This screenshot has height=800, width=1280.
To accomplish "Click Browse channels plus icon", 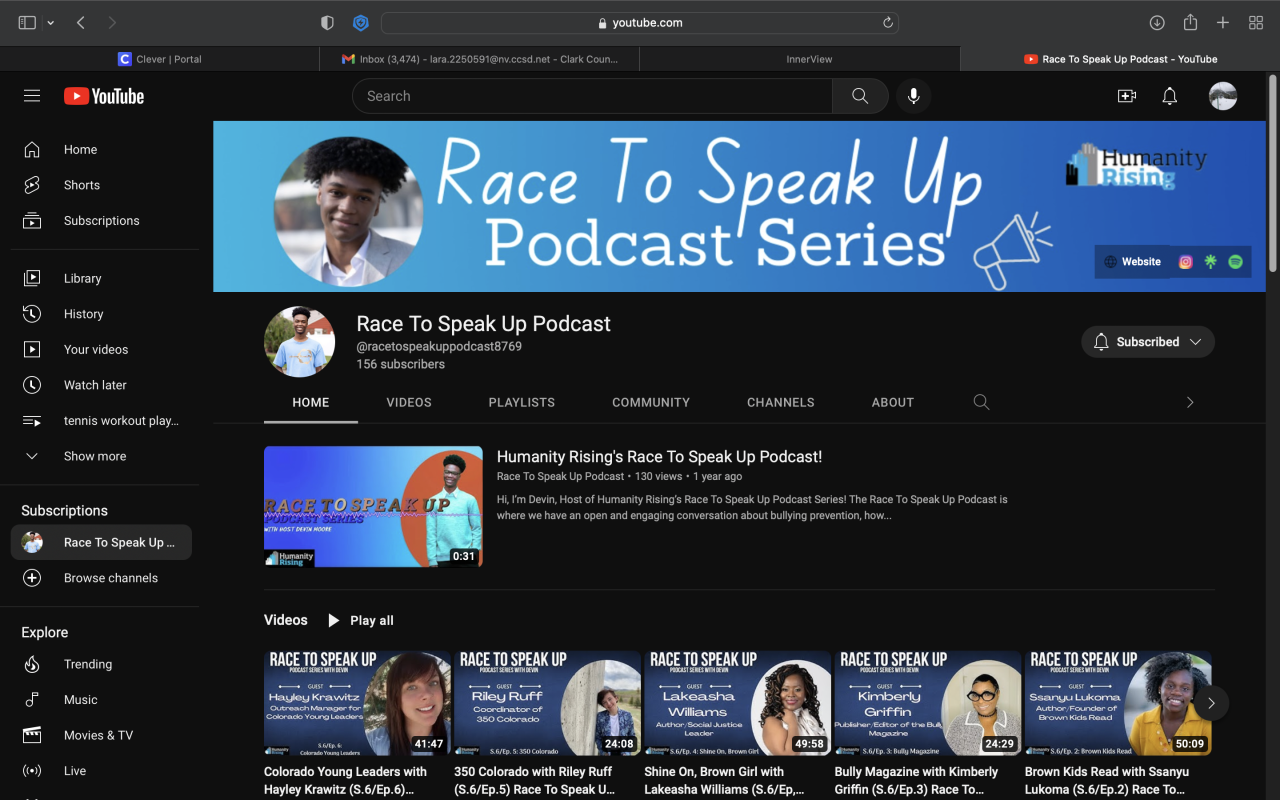I will pyautogui.click(x=32, y=578).
